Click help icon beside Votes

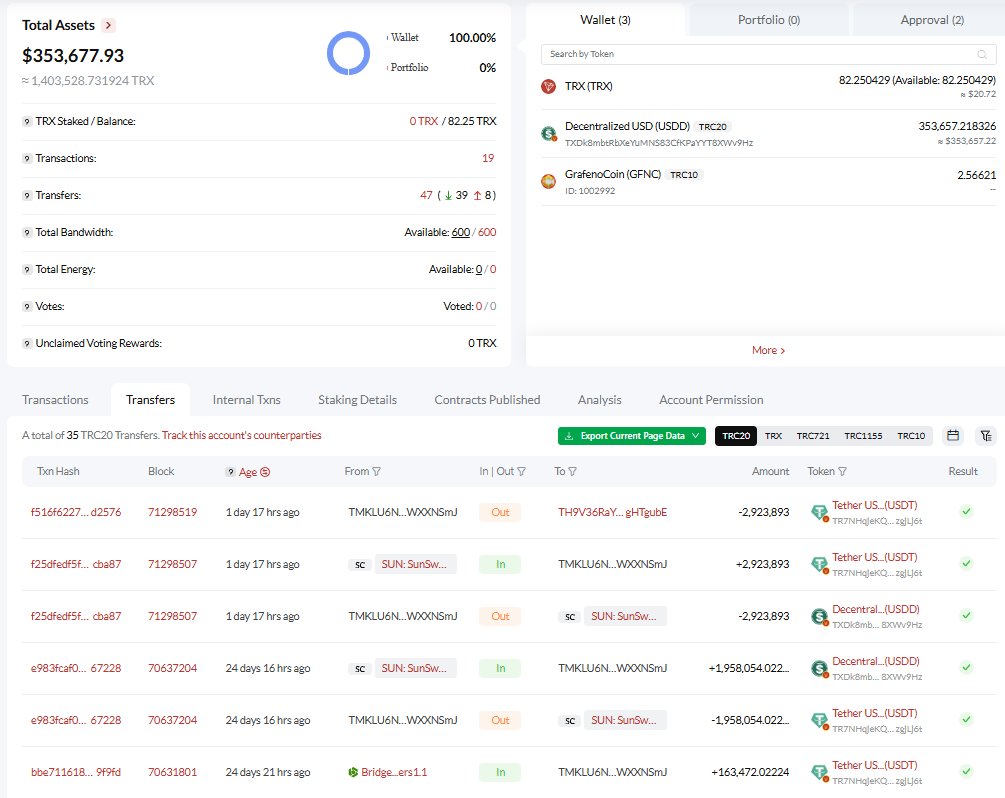click(27, 307)
